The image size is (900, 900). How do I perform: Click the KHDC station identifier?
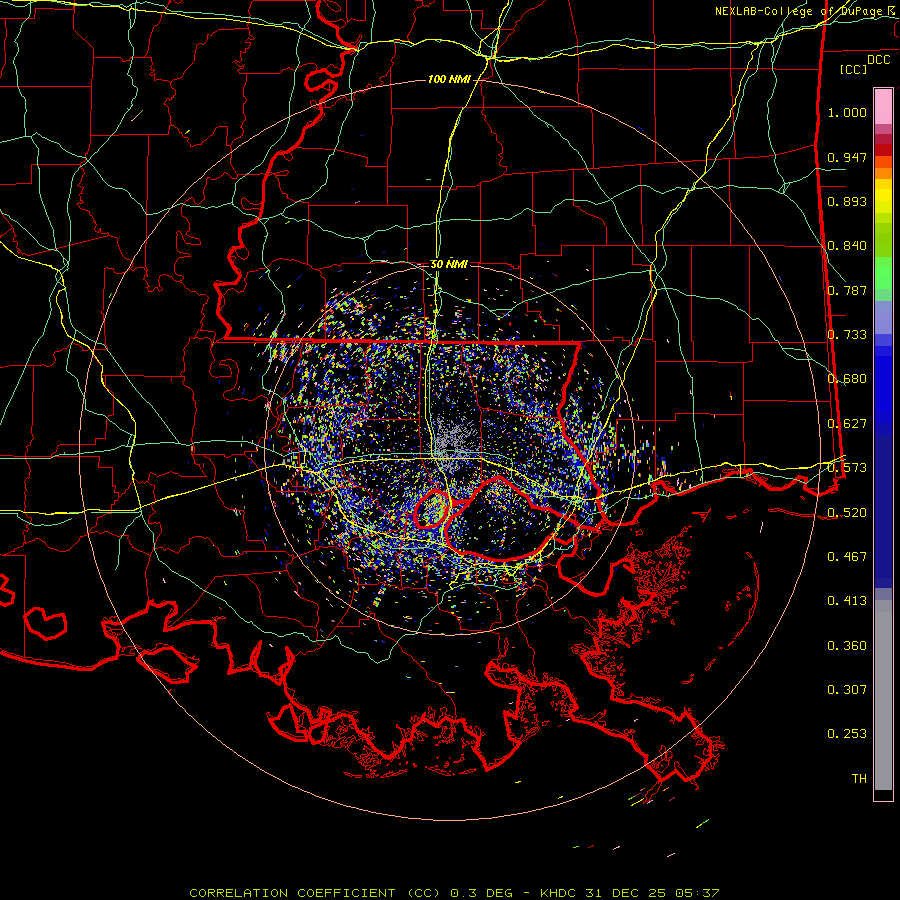coord(559,893)
